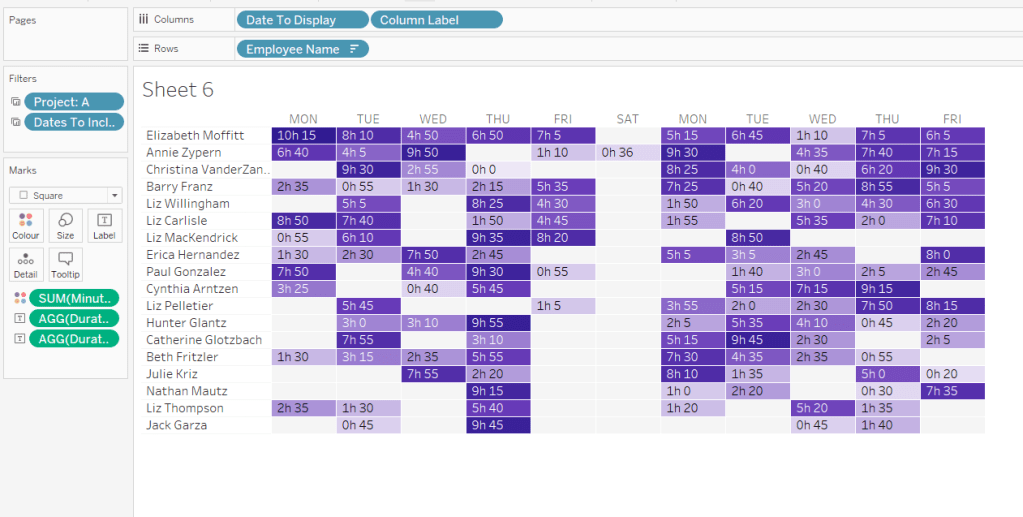This screenshot has height=517, width=1023.
Task: Open the Tooltip editor button
Action: tap(65, 264)
